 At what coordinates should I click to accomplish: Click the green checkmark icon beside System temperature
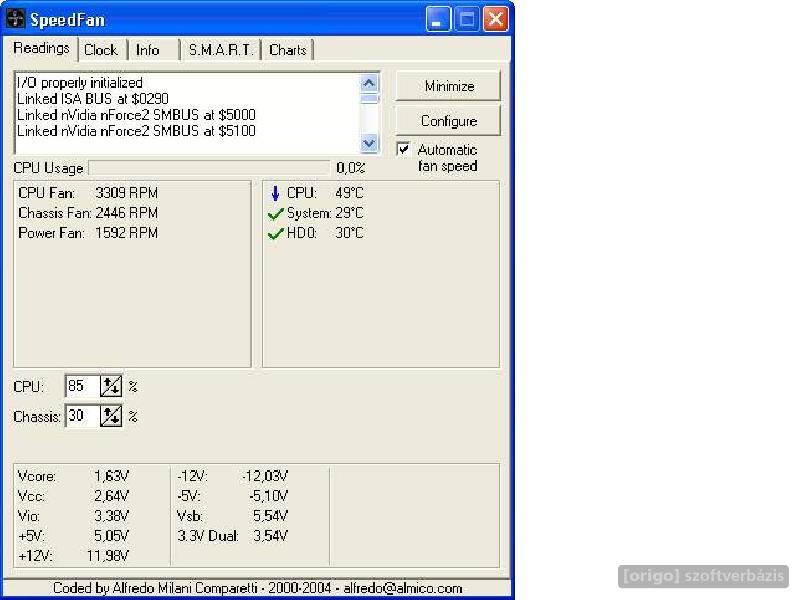276,214
